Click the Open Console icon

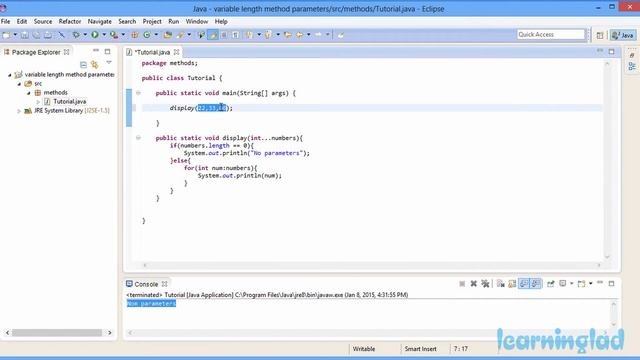click(581, 284)
